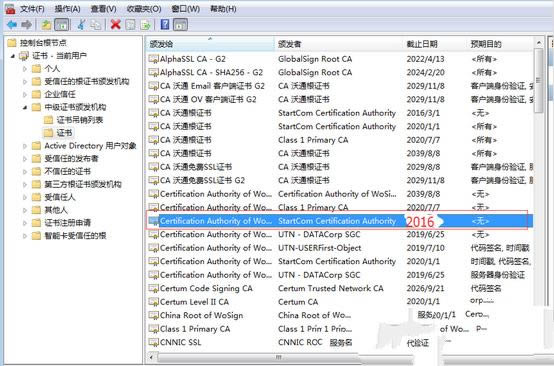554x366 pixels.
Task: Click certificate icon of AlphaSSL CA - G2
Action: pos(154,59)
